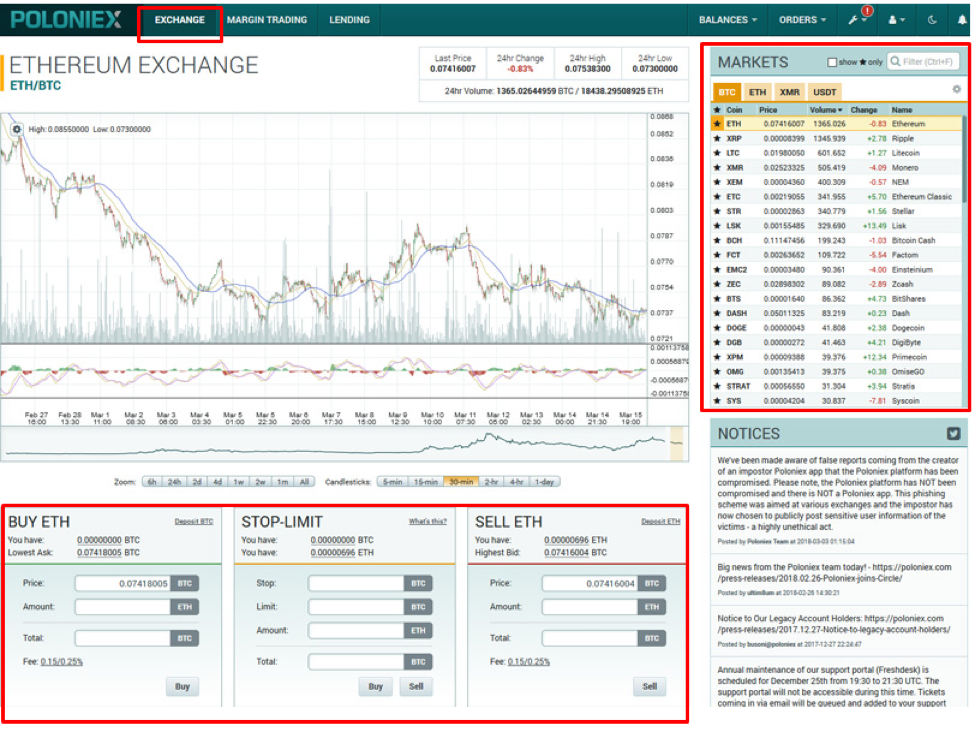The width and height of the screenshot is (975, 738).
Task: Click the market Filter search field
Action: (x=923, y=62)
